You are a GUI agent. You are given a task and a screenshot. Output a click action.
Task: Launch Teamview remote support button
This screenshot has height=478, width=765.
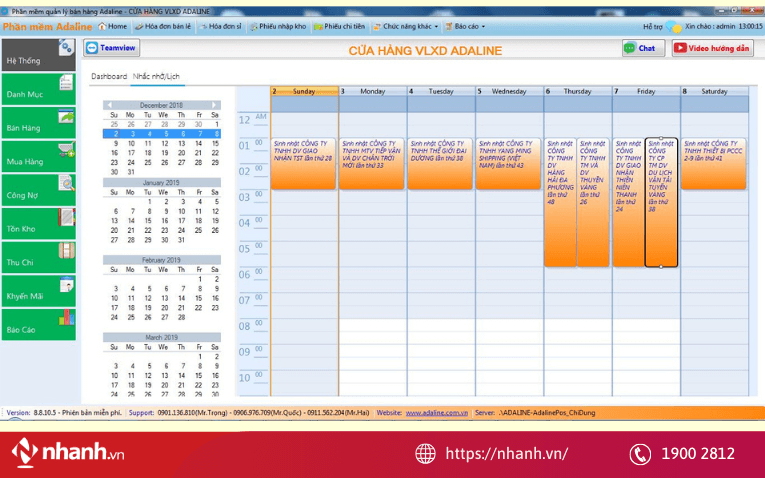[x=112, y=48]
